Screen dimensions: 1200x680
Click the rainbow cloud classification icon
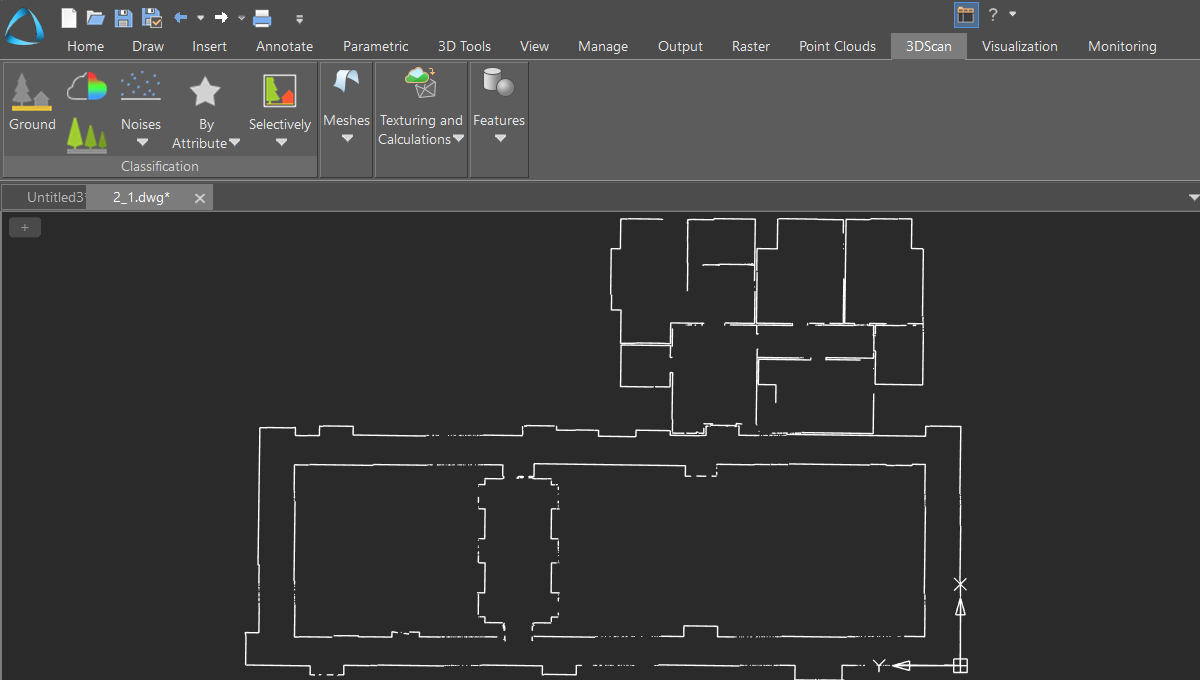(87, 88)
